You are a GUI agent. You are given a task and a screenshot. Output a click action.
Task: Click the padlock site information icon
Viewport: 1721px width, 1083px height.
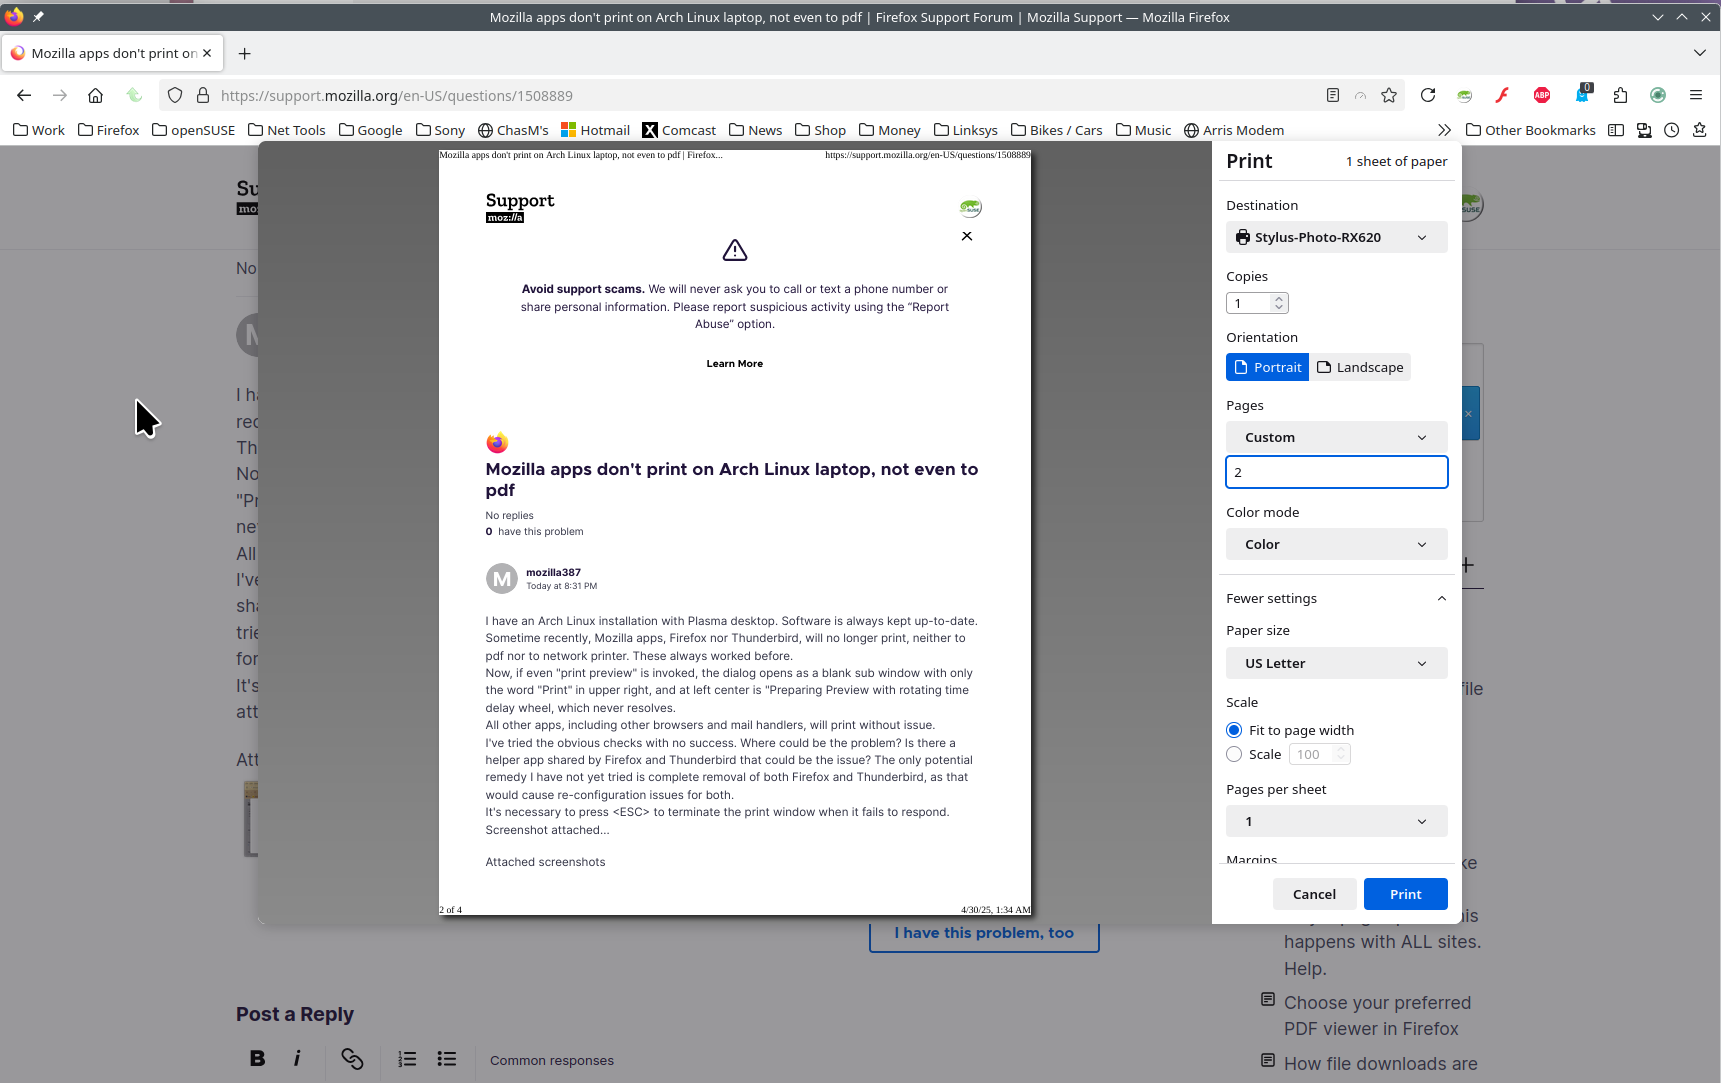coord(203,95)
